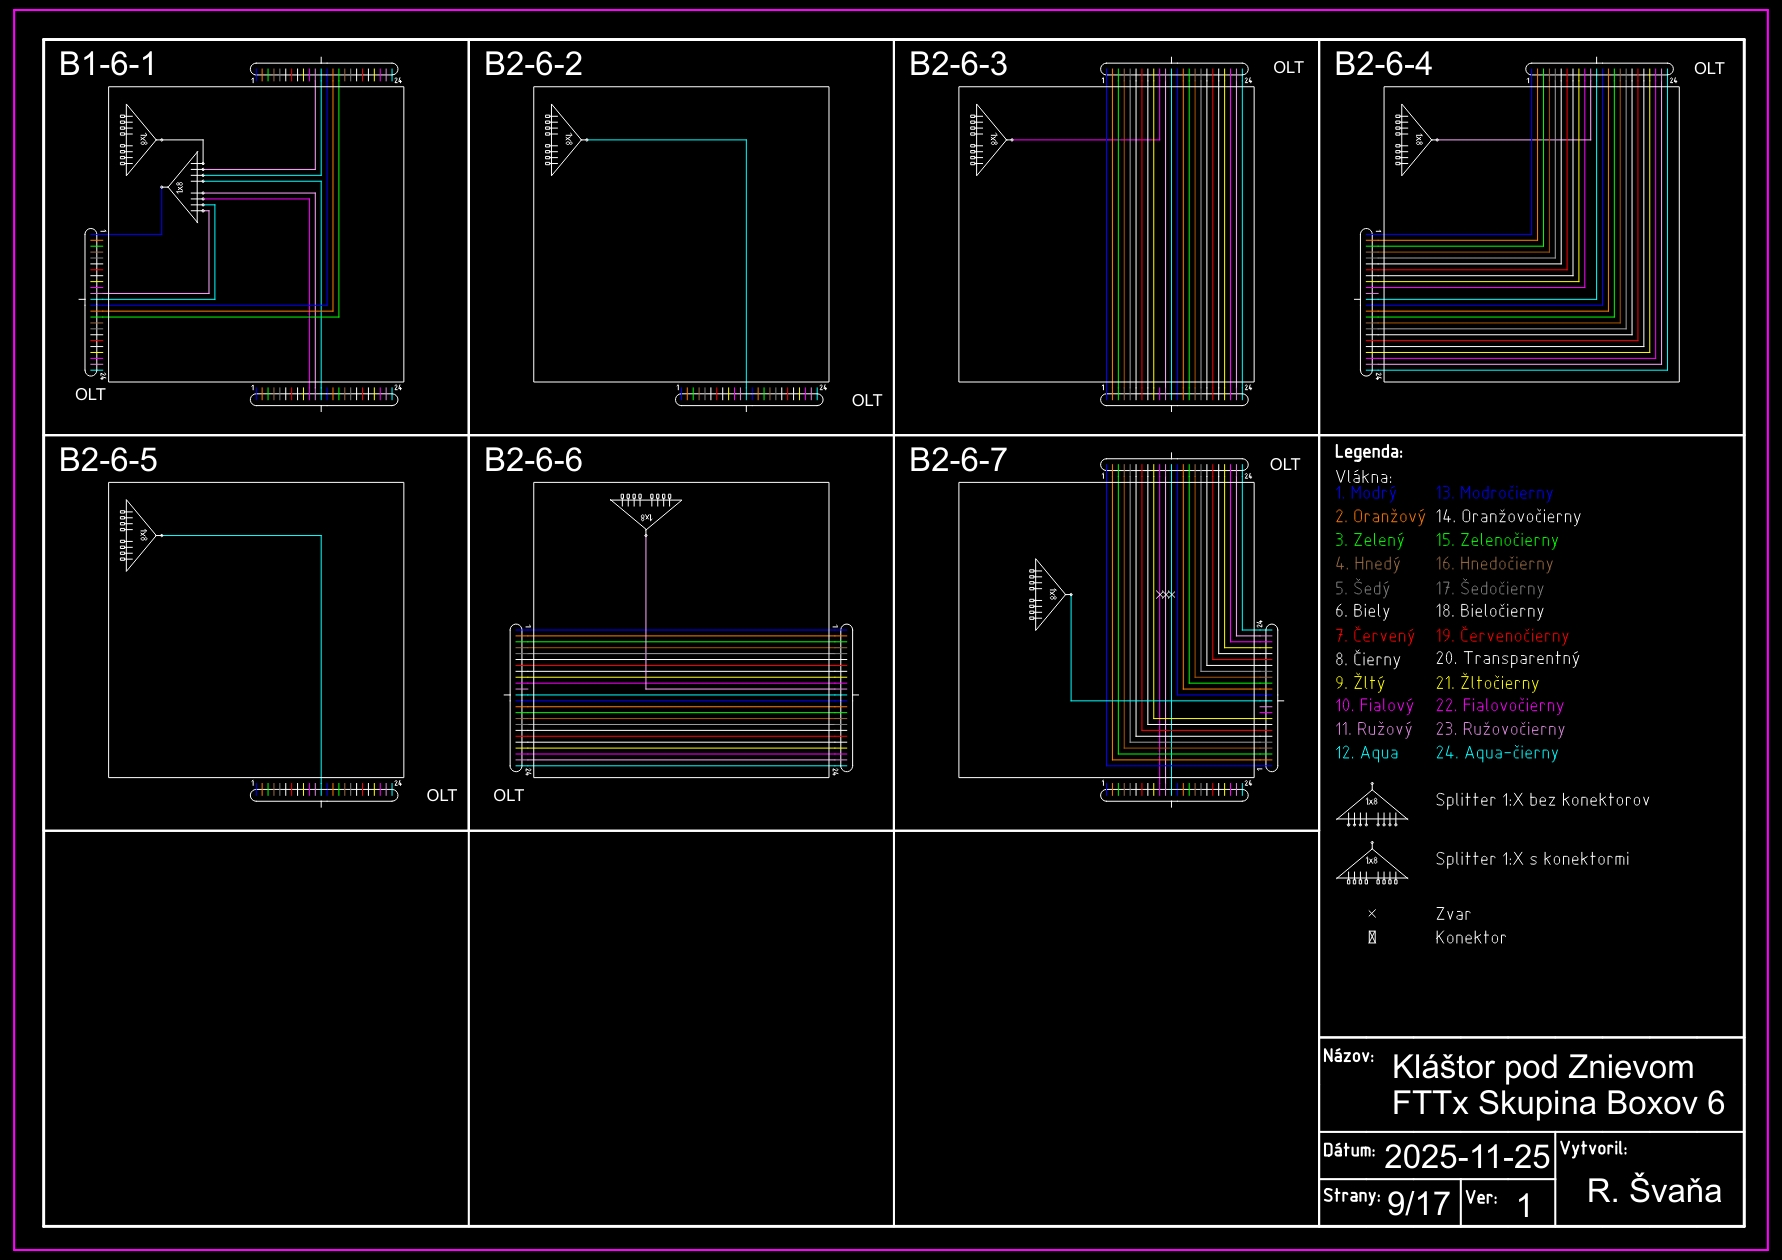Click the splitter symbol in panel B2-6-3
This screenshot has height=1260, width=1782.
click(991, 140)
